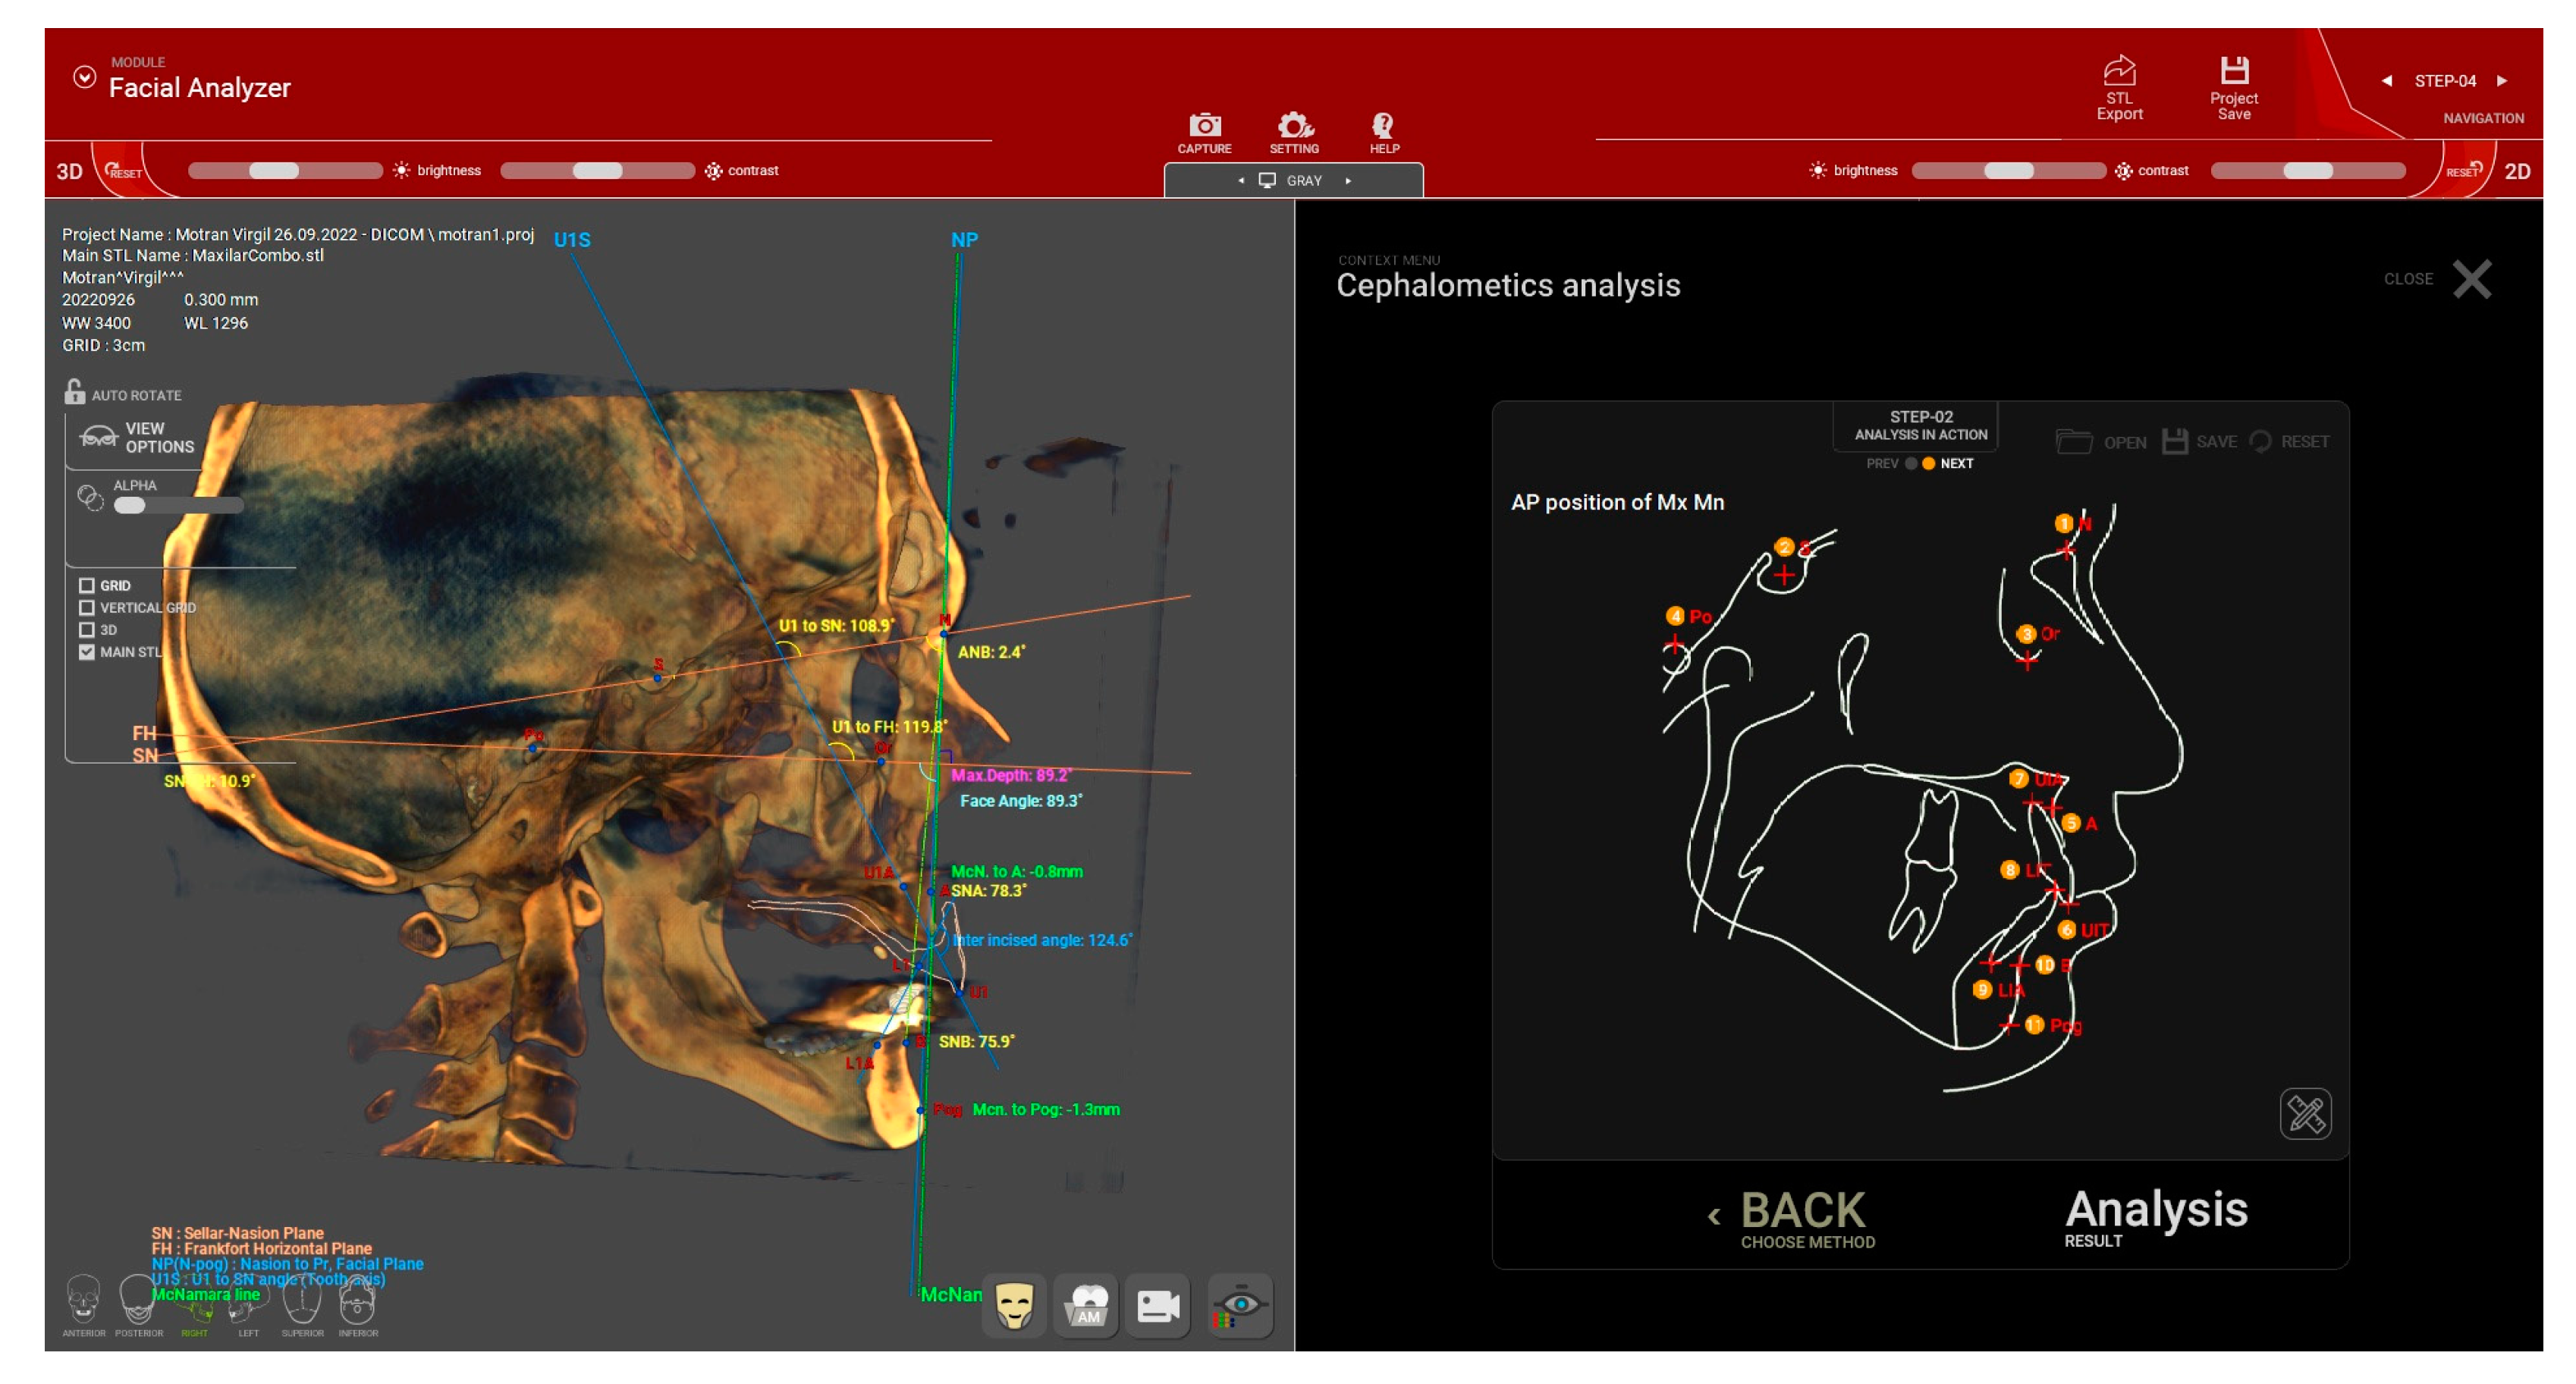Switch to the 2D view tab
The height and width of the screenshot is (1384, 2576).
(x=2516, y=171)
